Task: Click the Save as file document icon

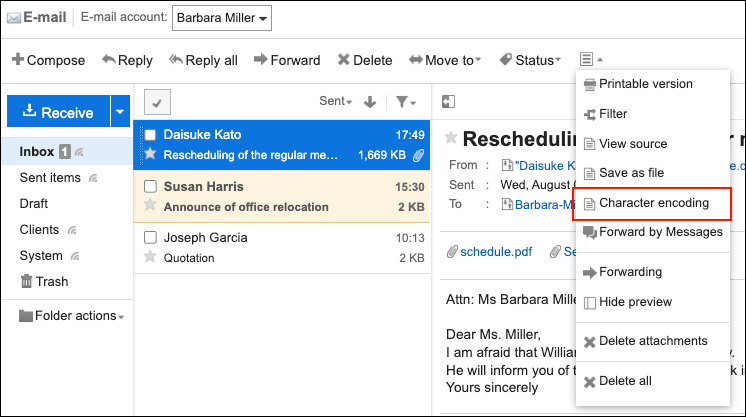Action: pyautogui.click(x=589, y=173)
